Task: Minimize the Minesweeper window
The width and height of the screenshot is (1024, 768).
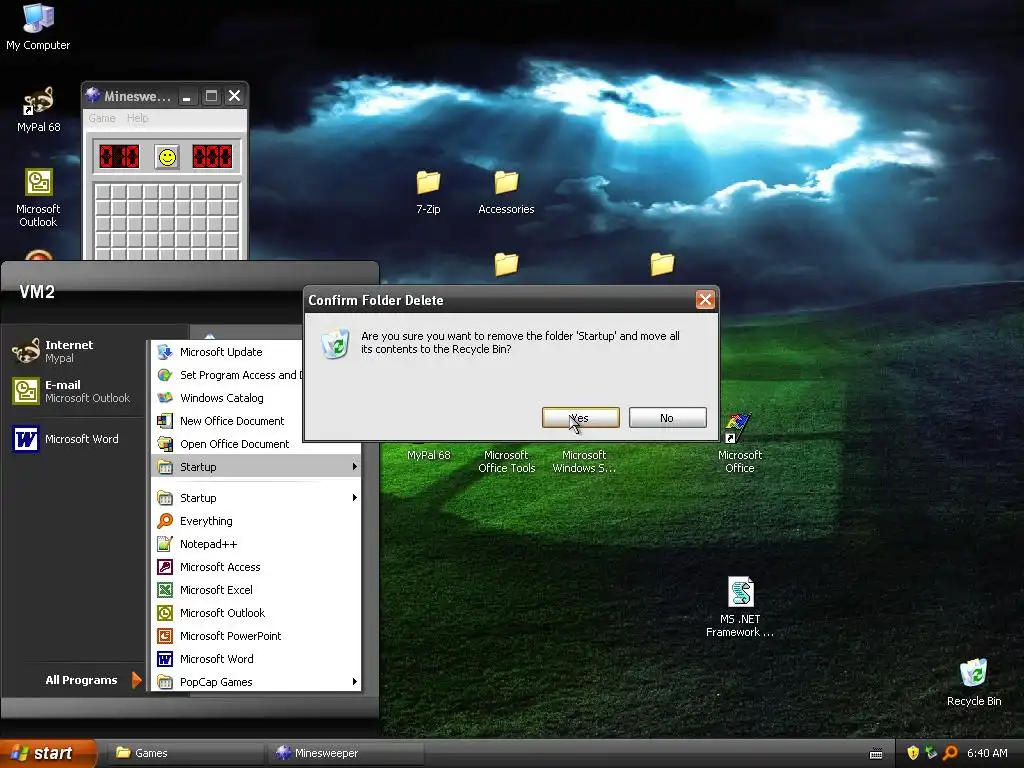Action: 187,97
